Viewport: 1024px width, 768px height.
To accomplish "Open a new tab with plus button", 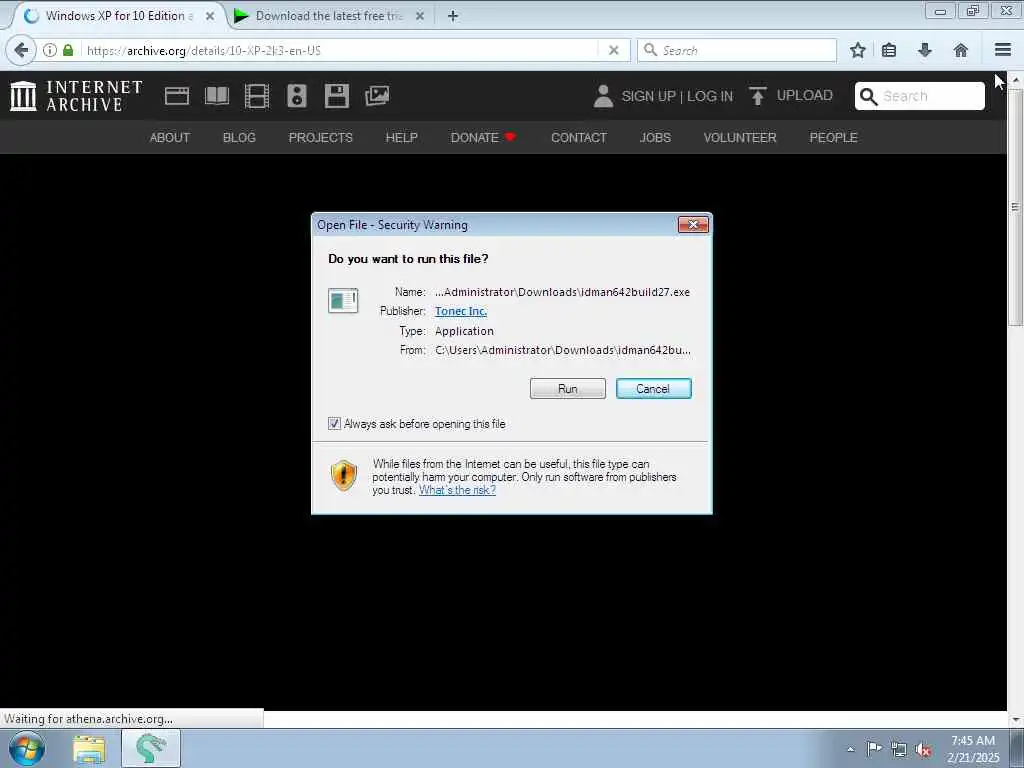I will tap(453, 16).
